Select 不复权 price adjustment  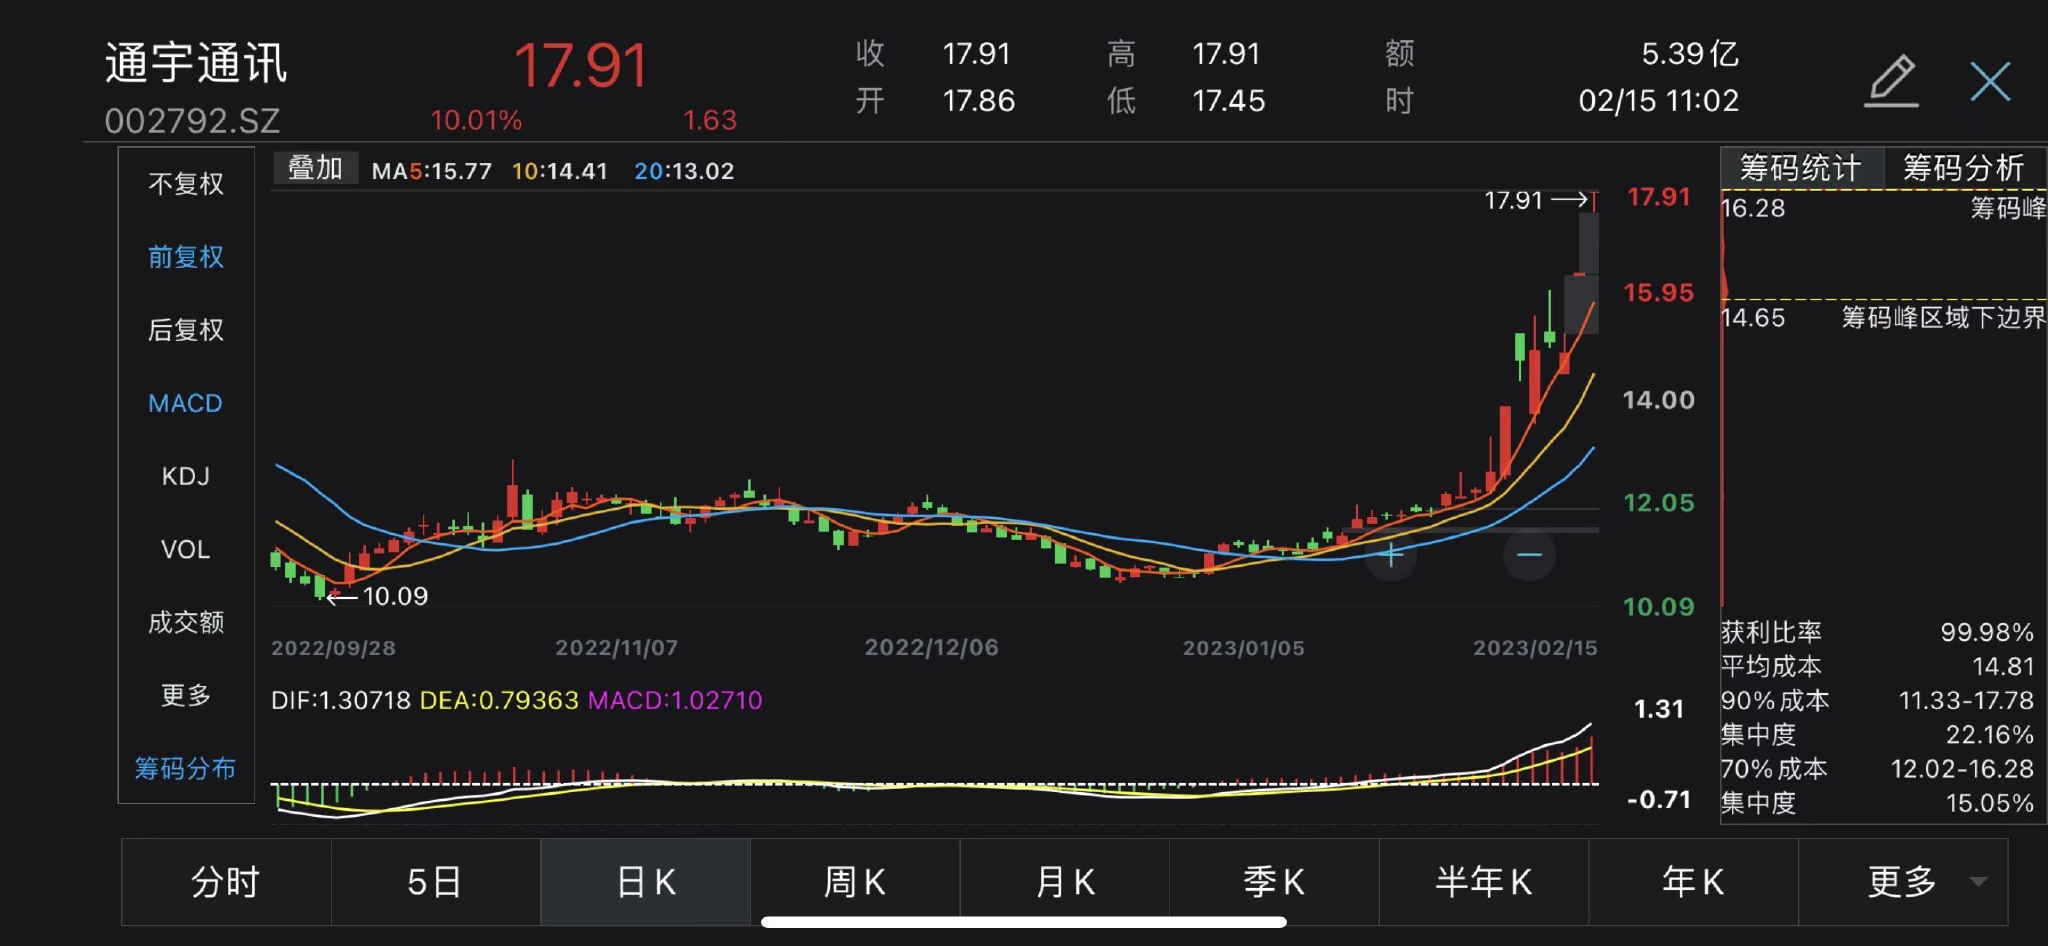click(186, 184)
